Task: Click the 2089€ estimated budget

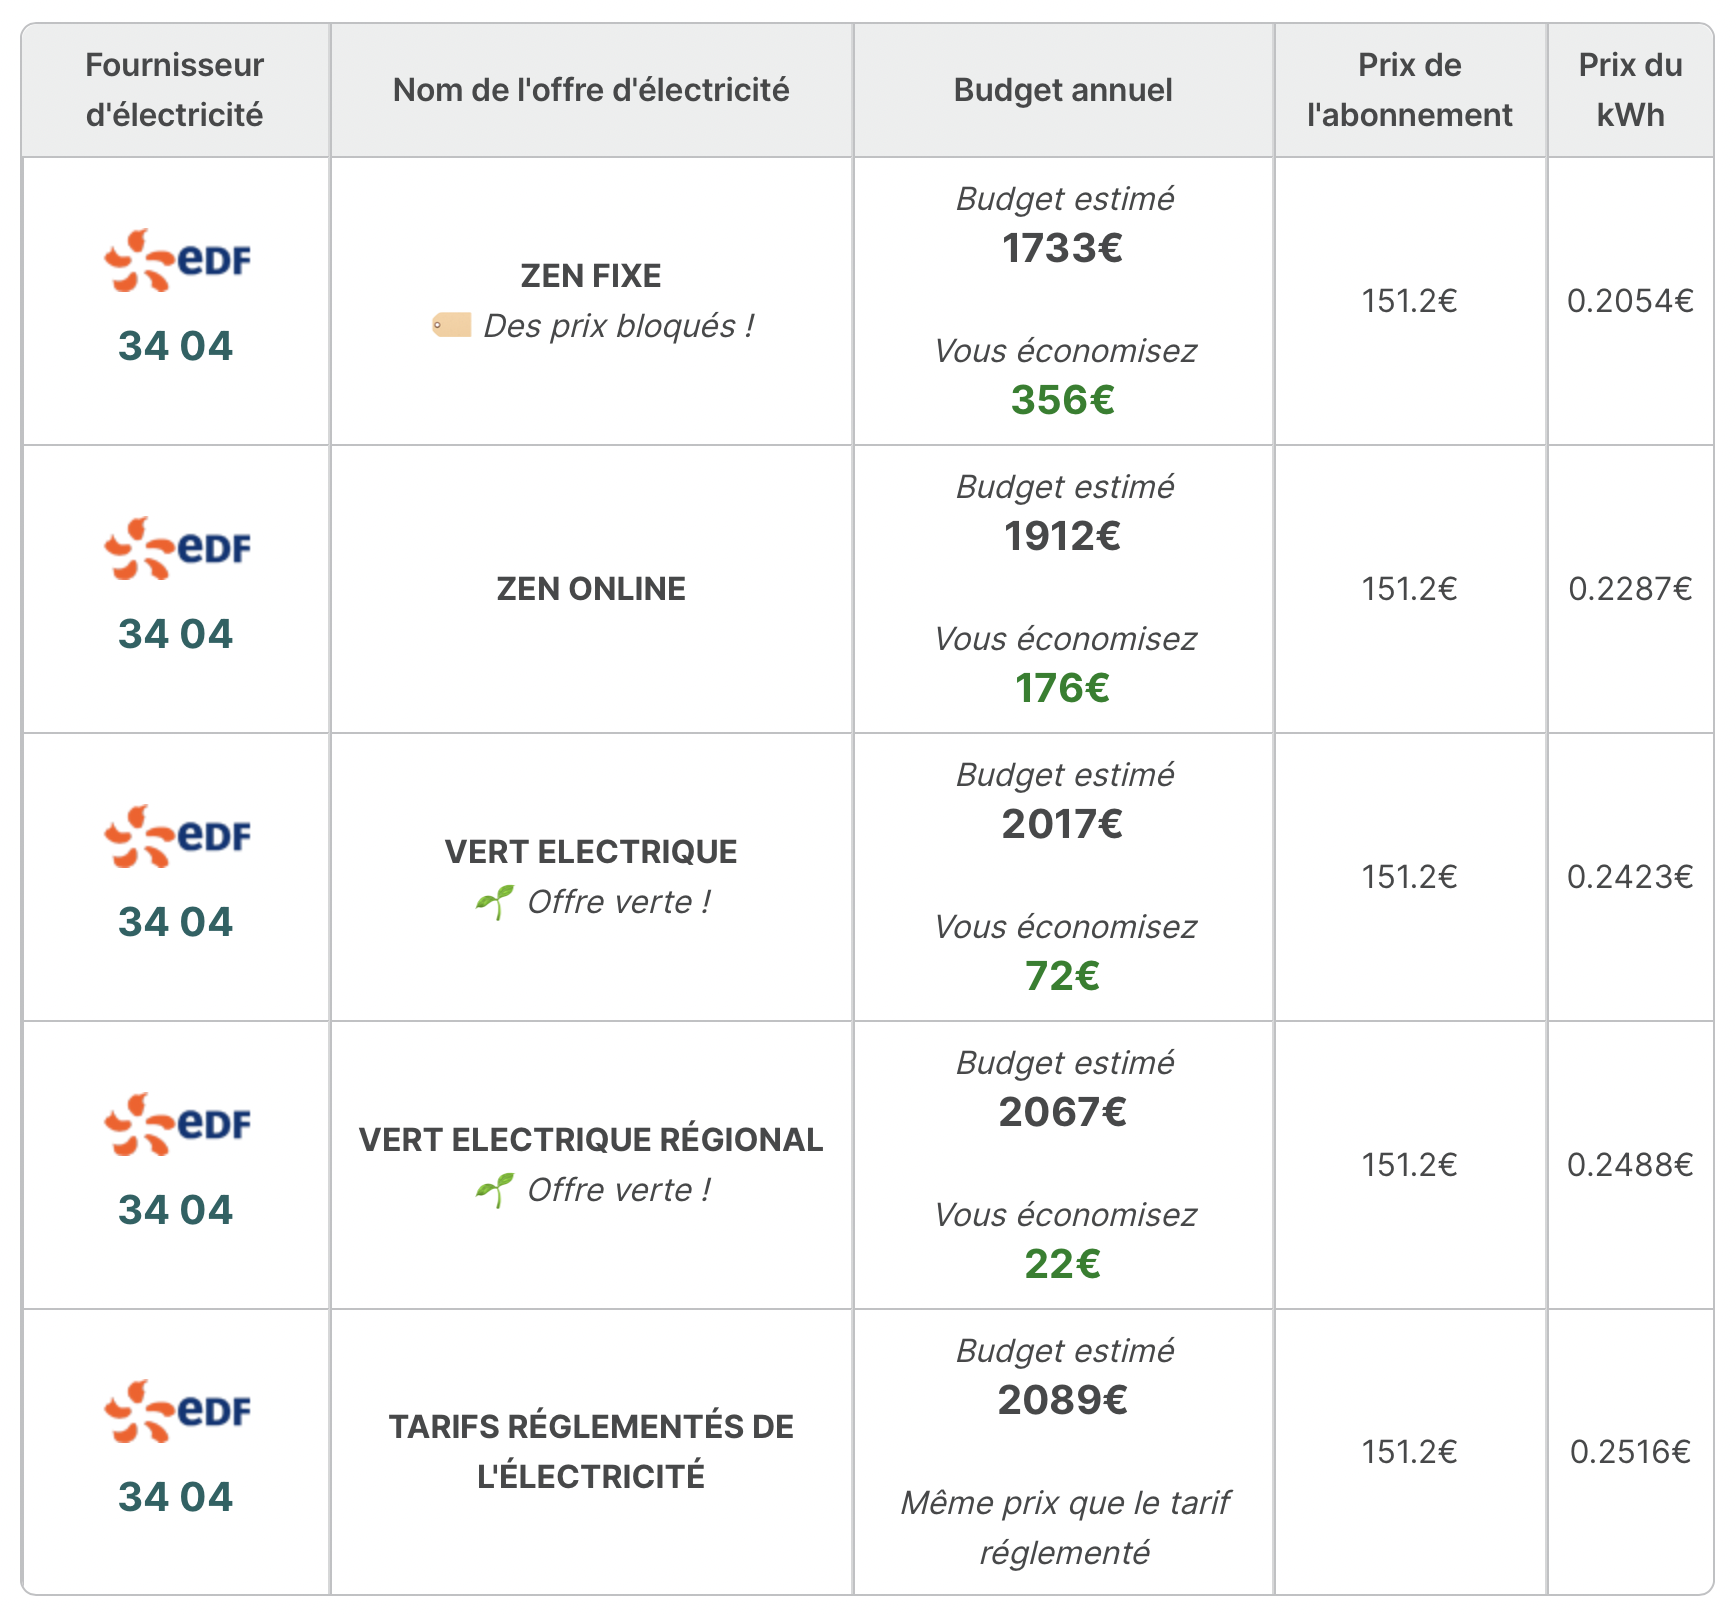Action: coord(1063,1401)
